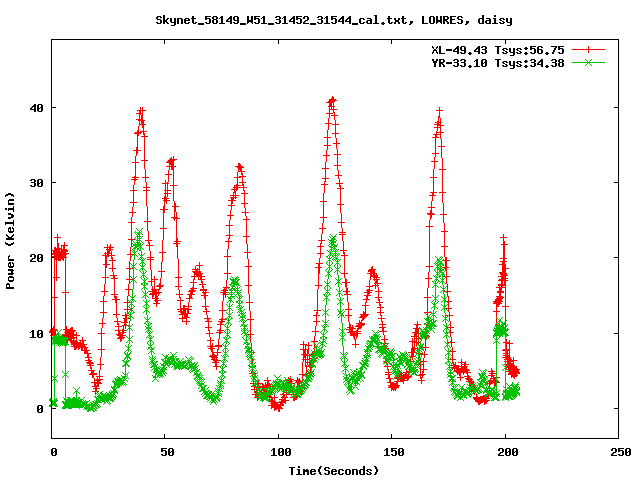
Task: Click the Time(Seconds) x-axis label
Action: pos(334,471)
